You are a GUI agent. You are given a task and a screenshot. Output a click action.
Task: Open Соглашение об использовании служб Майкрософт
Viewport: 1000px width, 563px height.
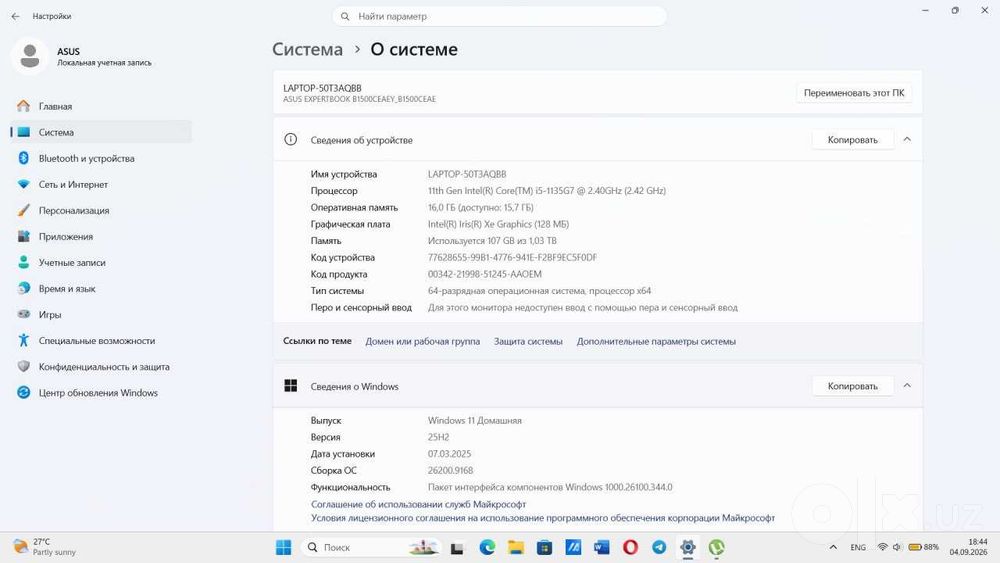coord(418,504)
